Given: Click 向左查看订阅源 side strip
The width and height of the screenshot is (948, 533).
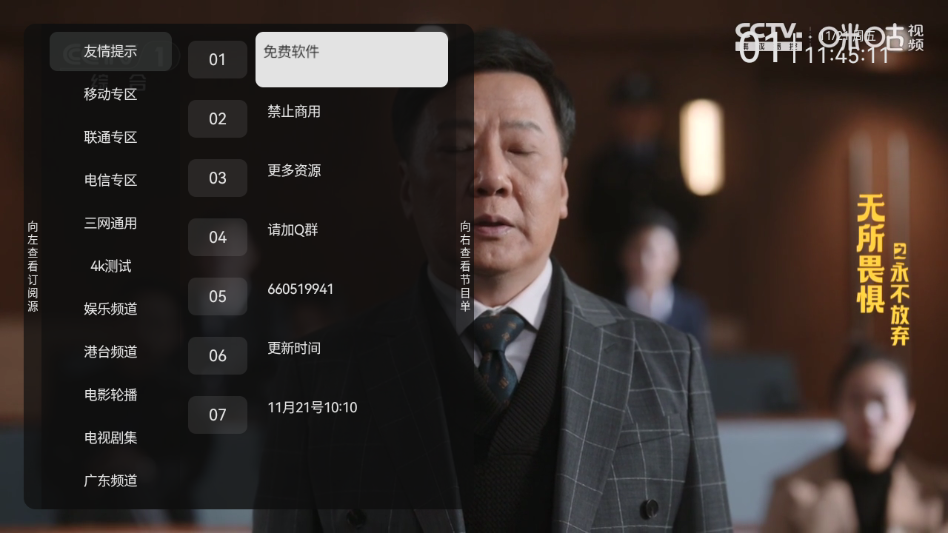Looking at the screenshot, I should [x=33, y=266].
